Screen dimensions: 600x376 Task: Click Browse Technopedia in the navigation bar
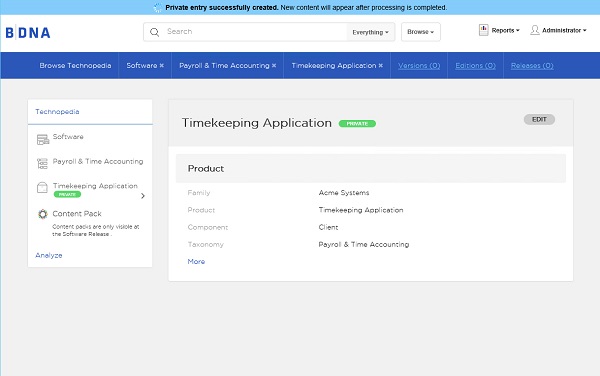[x=75, y=65]
